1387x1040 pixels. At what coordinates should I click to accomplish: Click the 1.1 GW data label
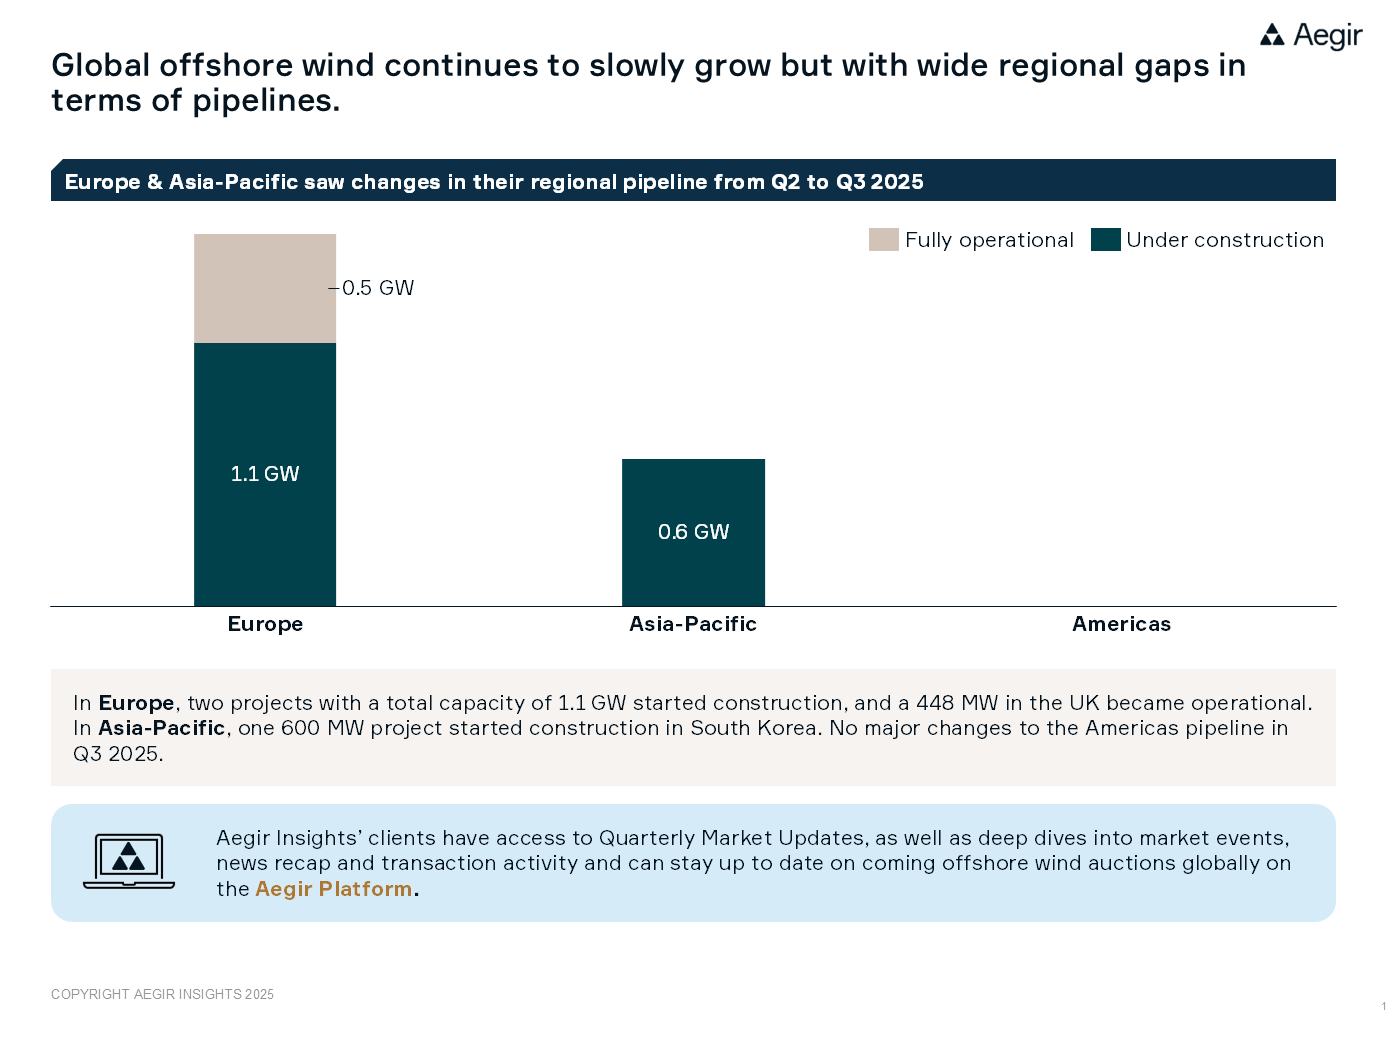pos(265,474)
